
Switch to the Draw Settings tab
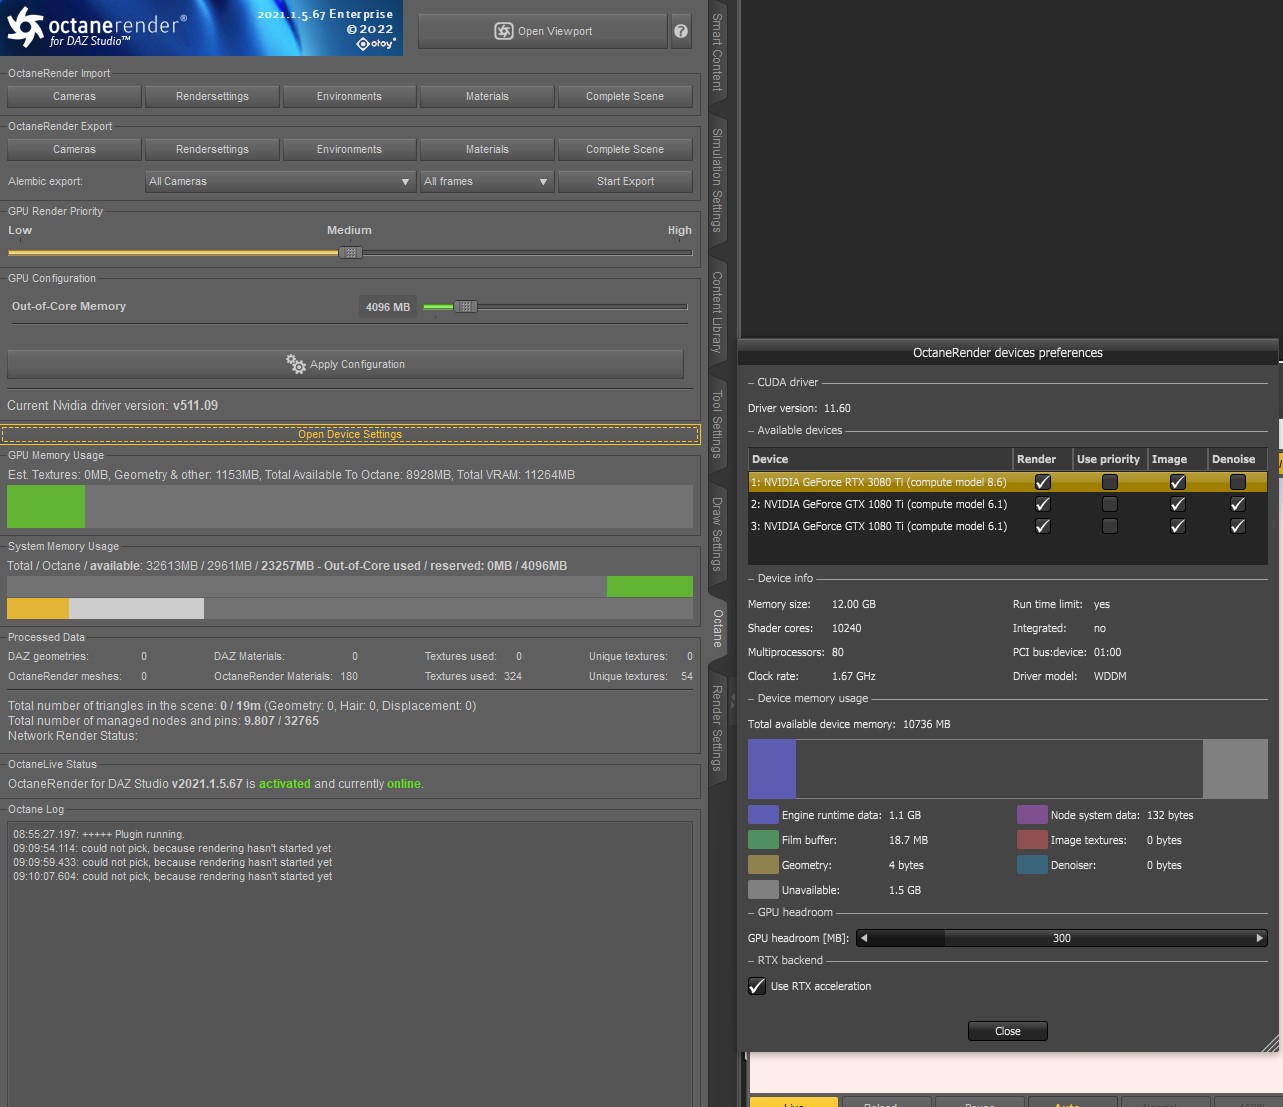click(717, 534)
